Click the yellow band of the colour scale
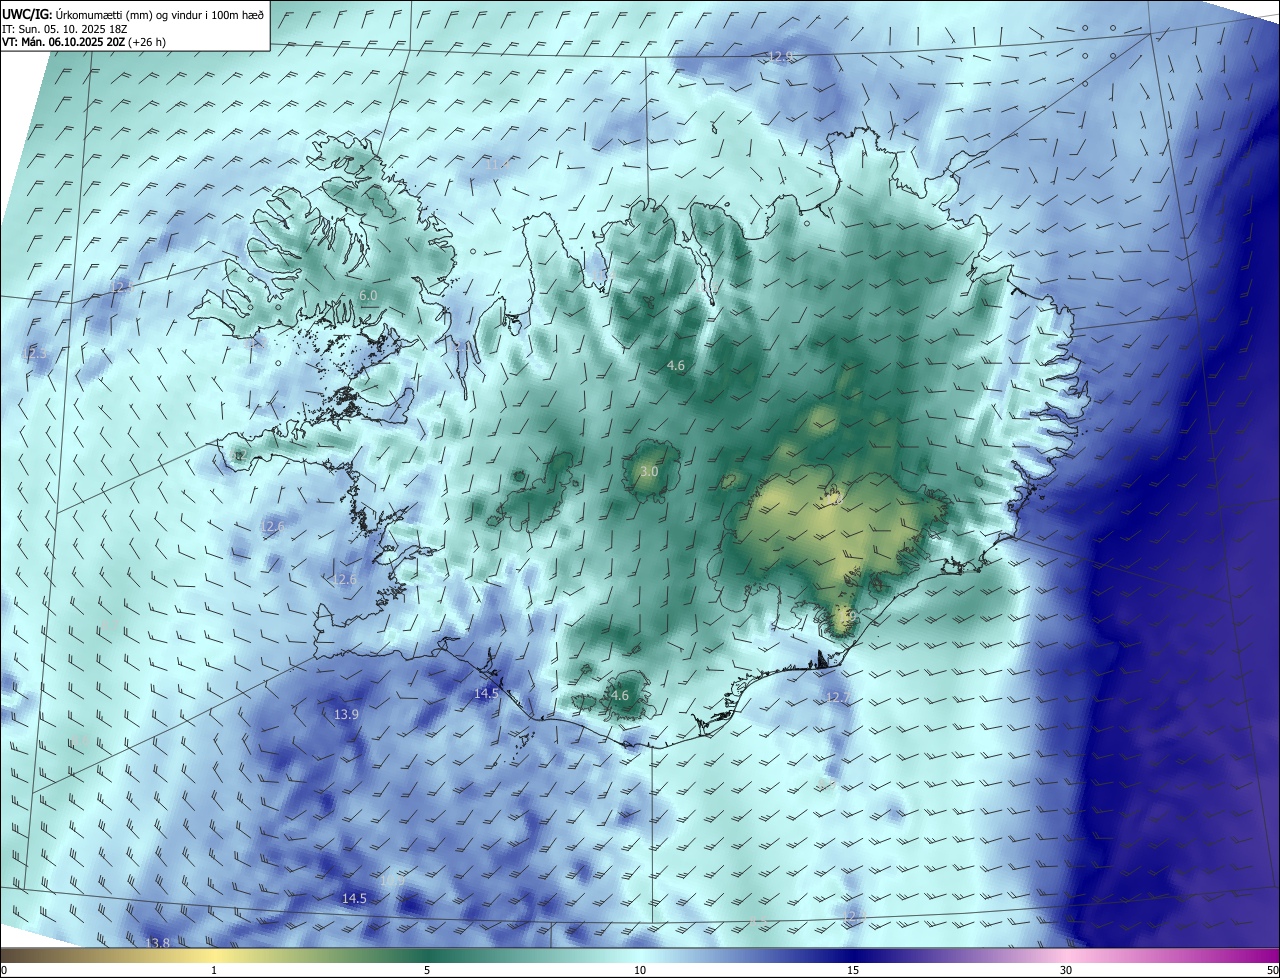1280x978 pixels. (x=214, y=955)
